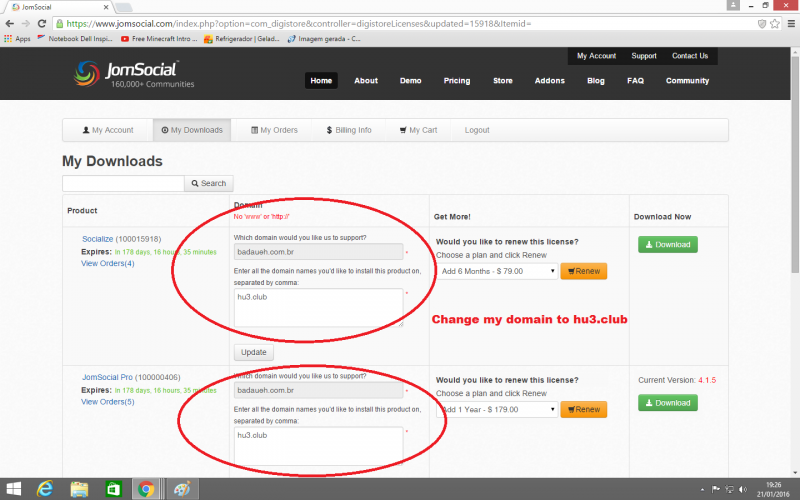The width and height of the screenshot is (800, 500).
Task: Open the Refrigerador Gelad bookmark
Action: [x=242, y=39]
